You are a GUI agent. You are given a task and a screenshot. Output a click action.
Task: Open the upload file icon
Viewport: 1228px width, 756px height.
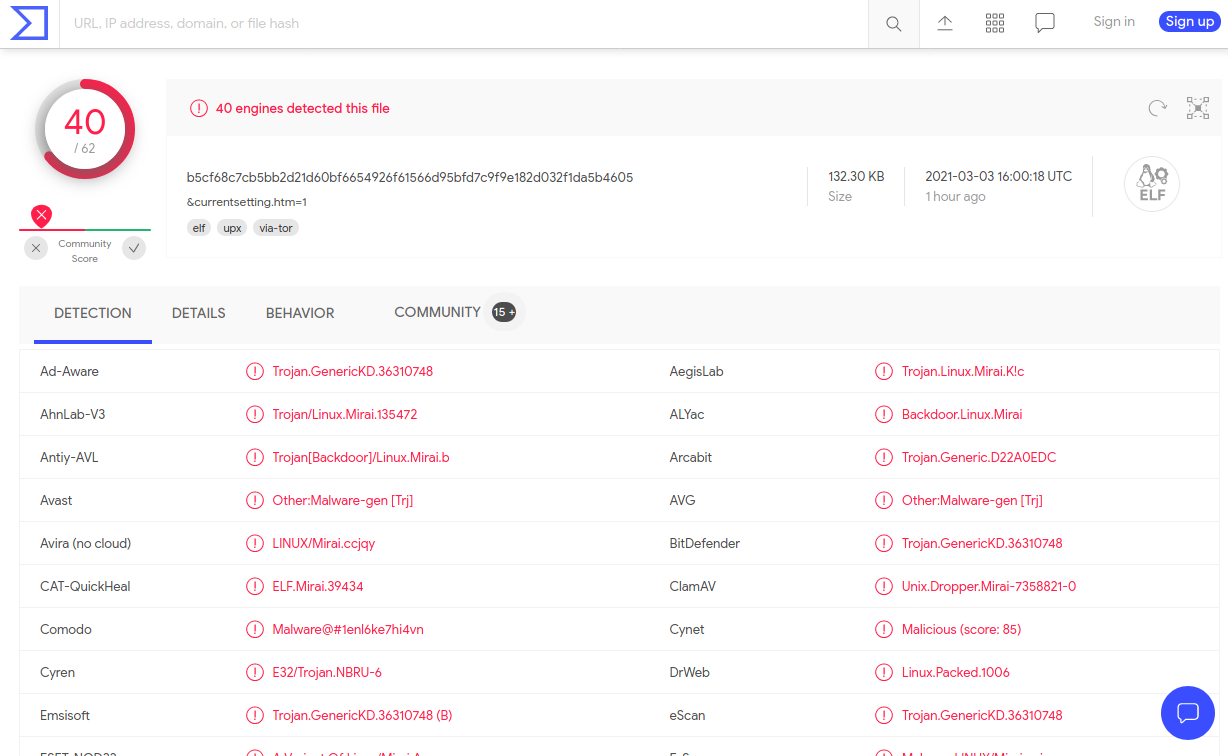(944, 23)
